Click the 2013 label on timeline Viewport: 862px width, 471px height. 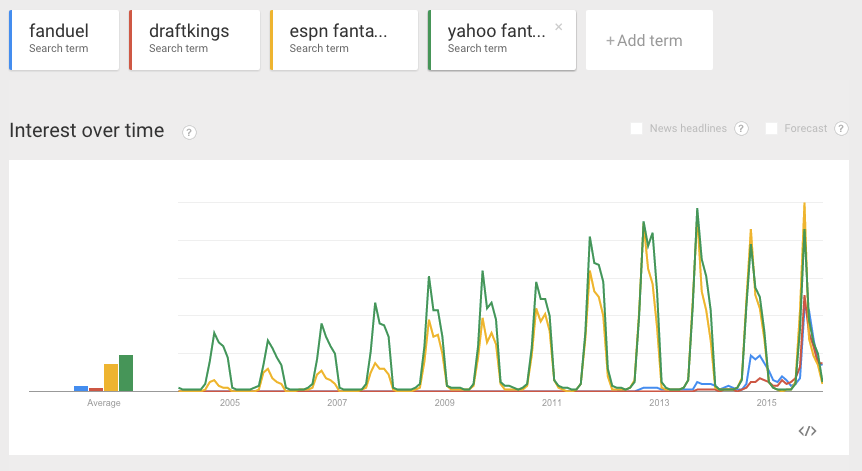659,403
